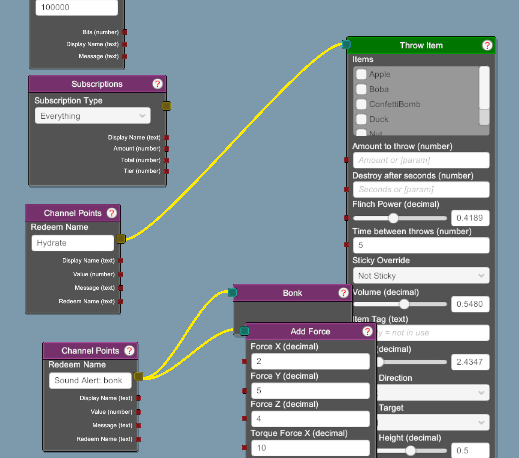The height and width of the screenshot is (458, 519).
Task: Open the Sticky Override dropdown
Action: [x=421, y=276]
